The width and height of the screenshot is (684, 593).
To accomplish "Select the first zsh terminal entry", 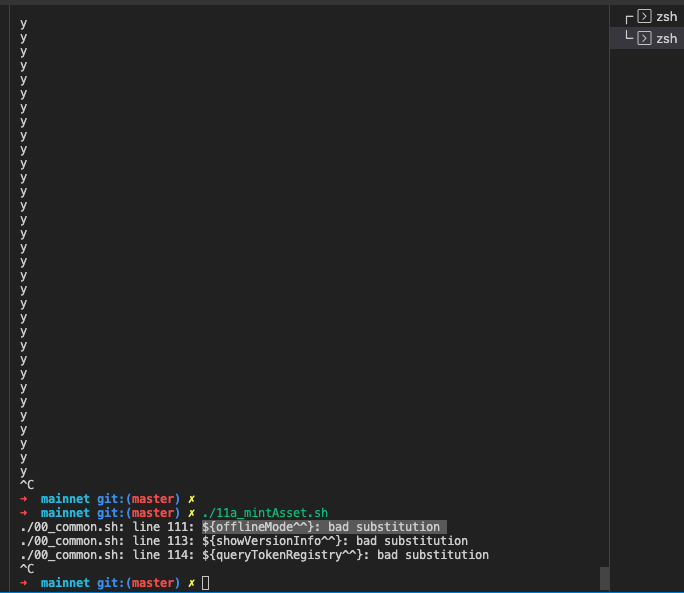I will tap(647, 17).
